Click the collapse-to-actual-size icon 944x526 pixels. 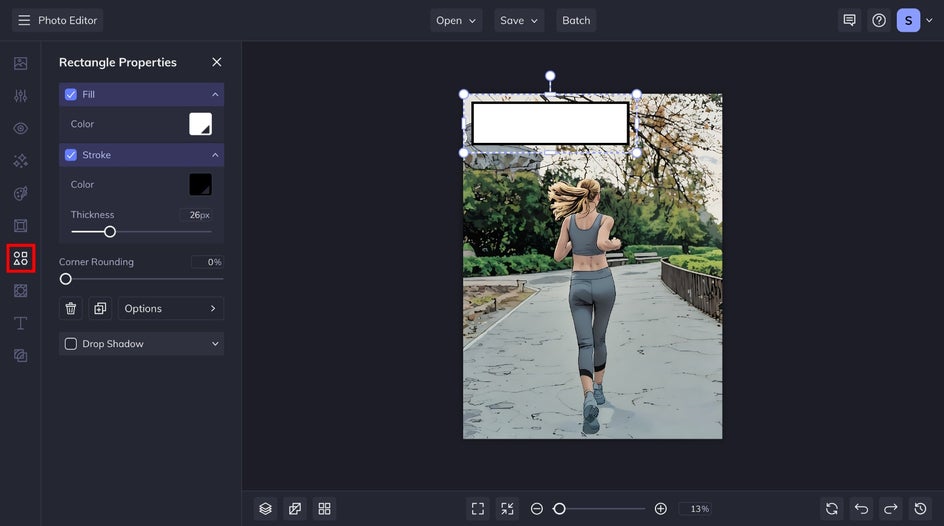[508, 509]
